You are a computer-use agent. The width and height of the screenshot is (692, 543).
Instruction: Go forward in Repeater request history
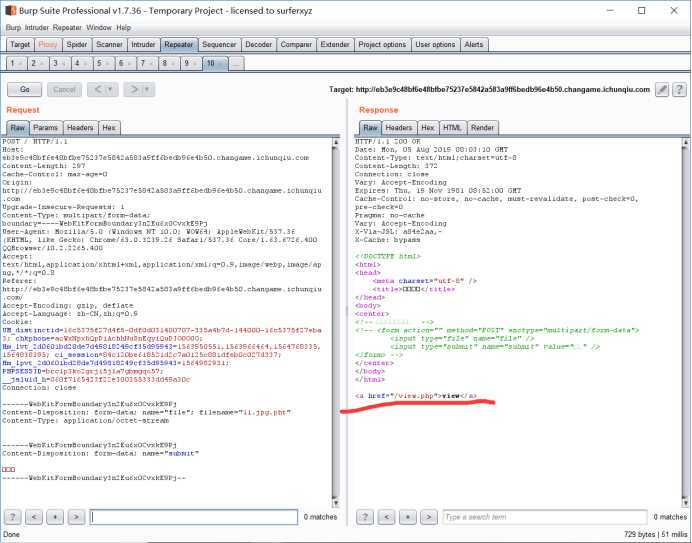coord(133,89)
